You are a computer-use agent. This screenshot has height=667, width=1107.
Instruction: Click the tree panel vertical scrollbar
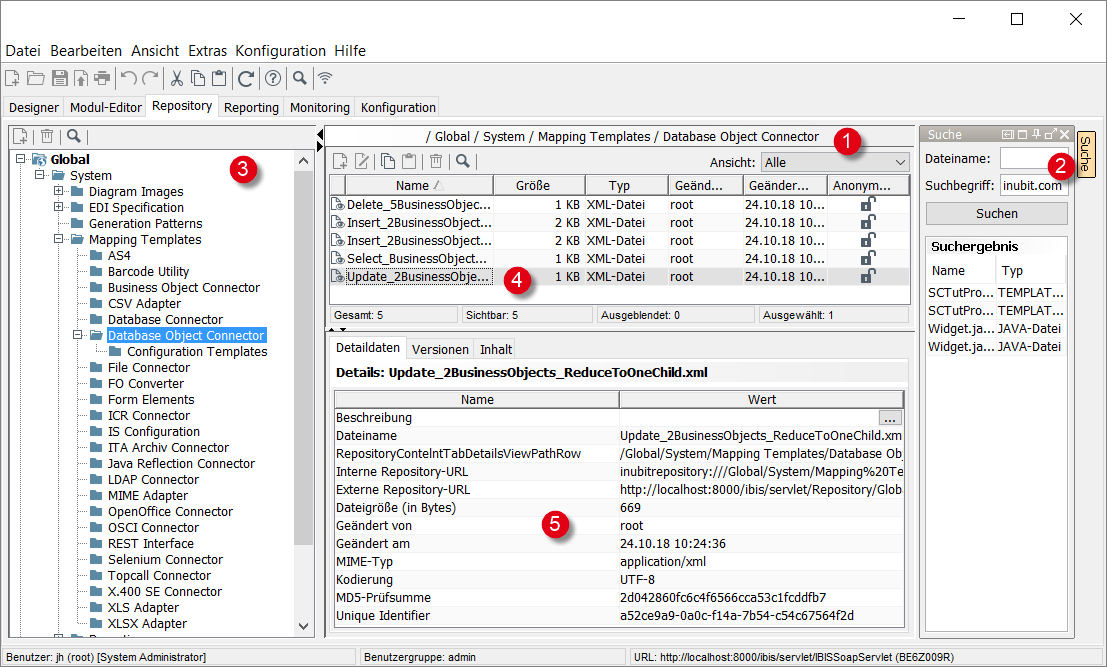click(304, 360)
